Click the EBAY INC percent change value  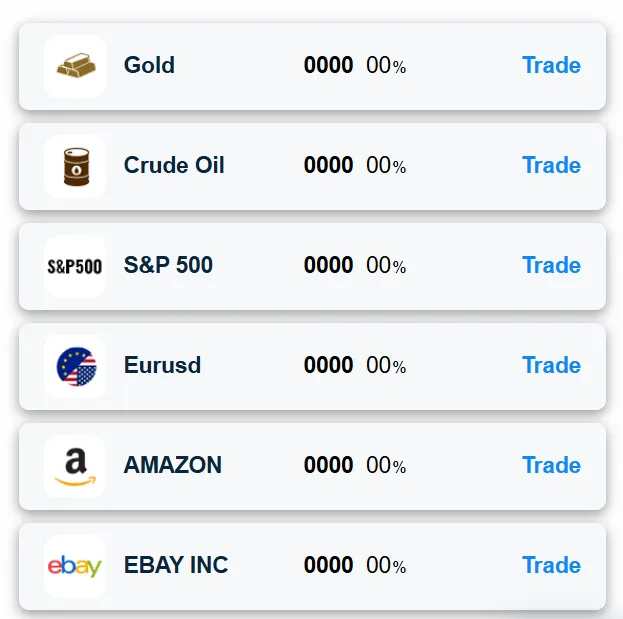coord(386,566)
